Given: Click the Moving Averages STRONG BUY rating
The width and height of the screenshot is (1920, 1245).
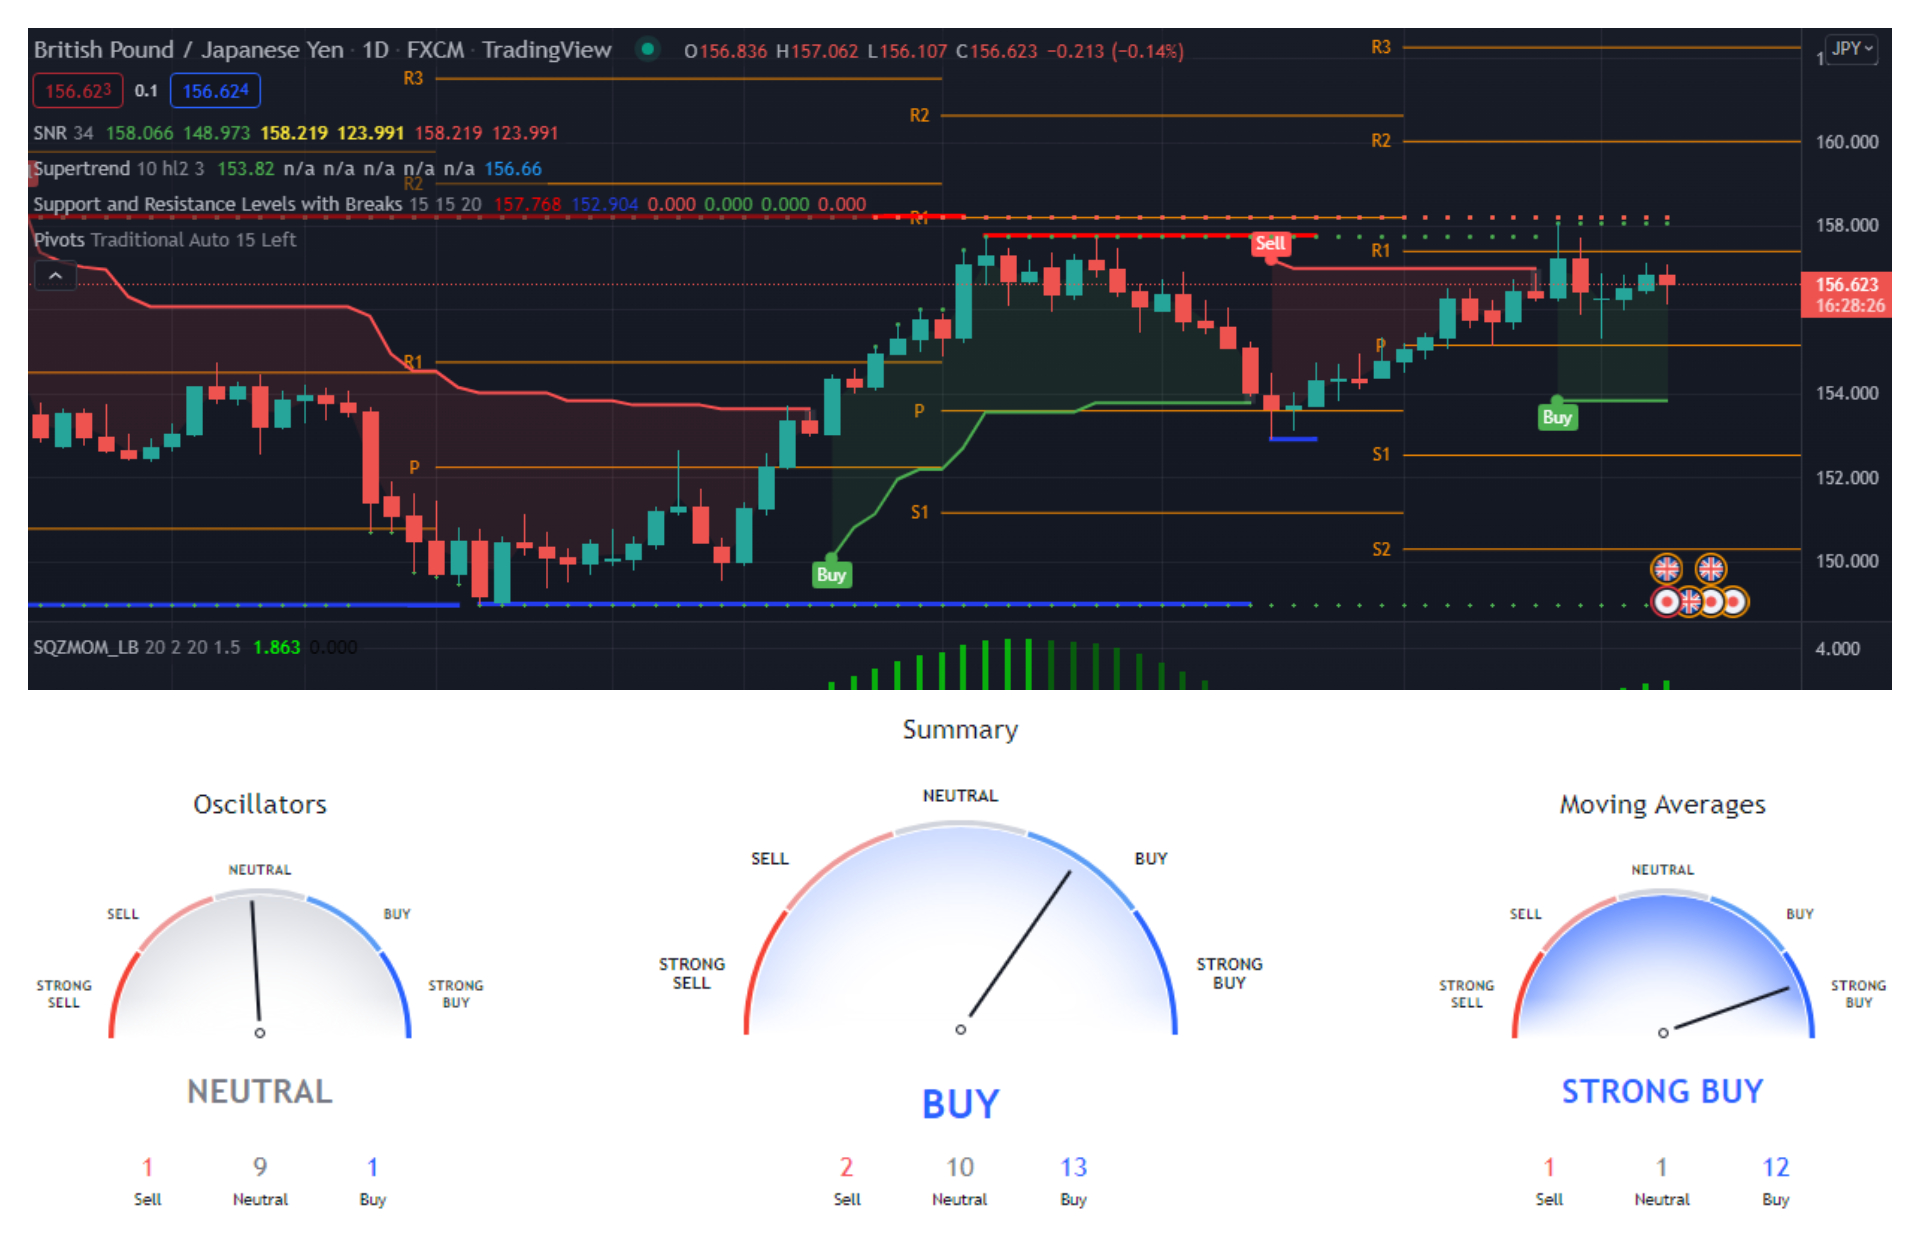Looking at the screenshot, I should click(x=1662, y=1091).
